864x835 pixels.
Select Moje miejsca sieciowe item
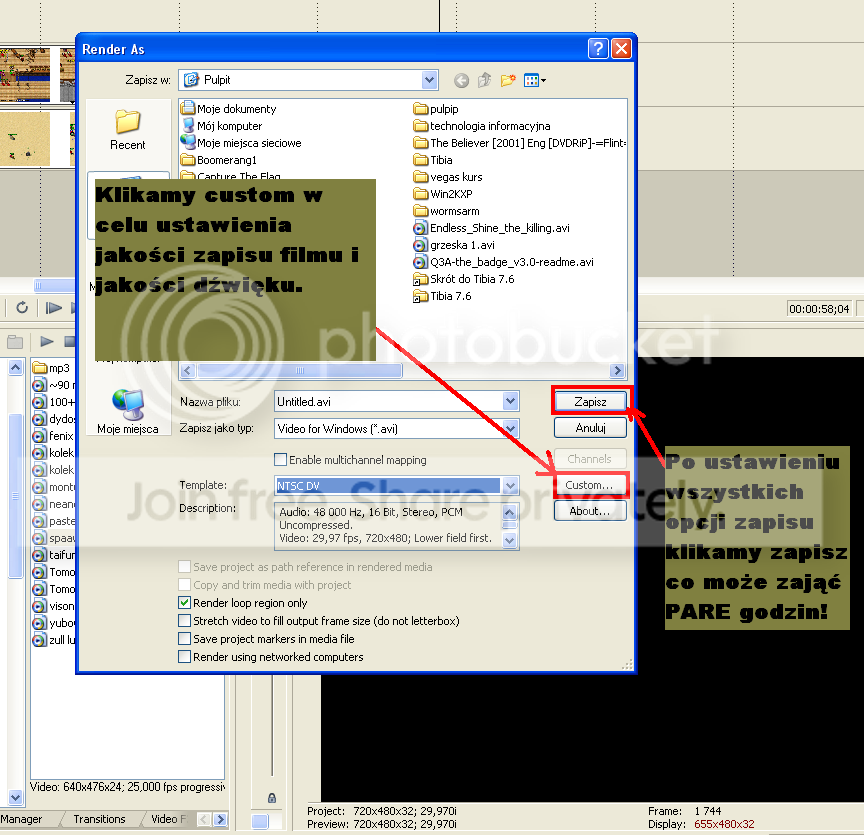point(242,143)
